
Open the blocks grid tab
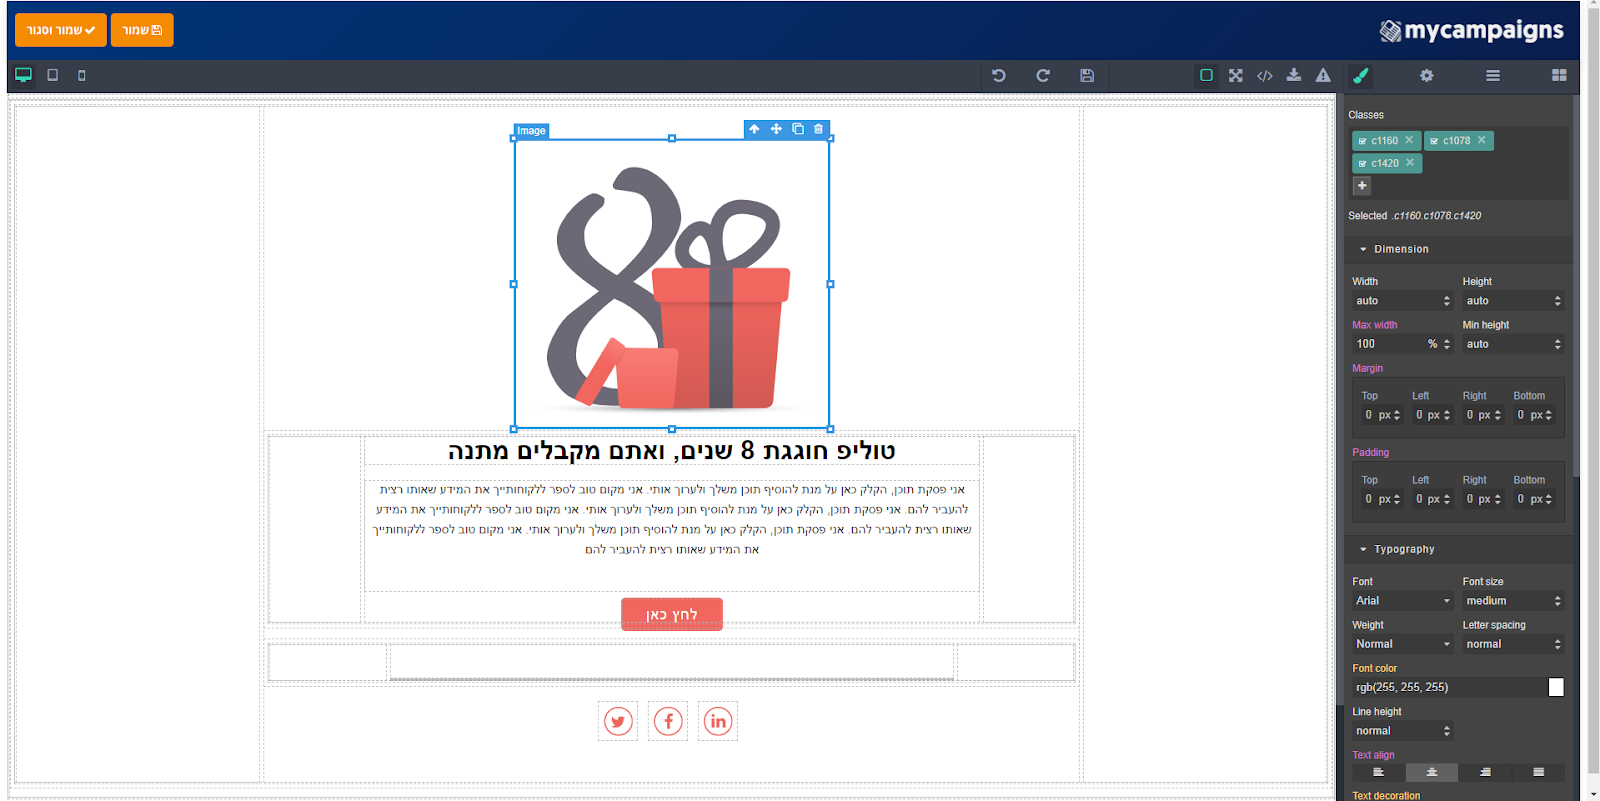point(1559,75)
